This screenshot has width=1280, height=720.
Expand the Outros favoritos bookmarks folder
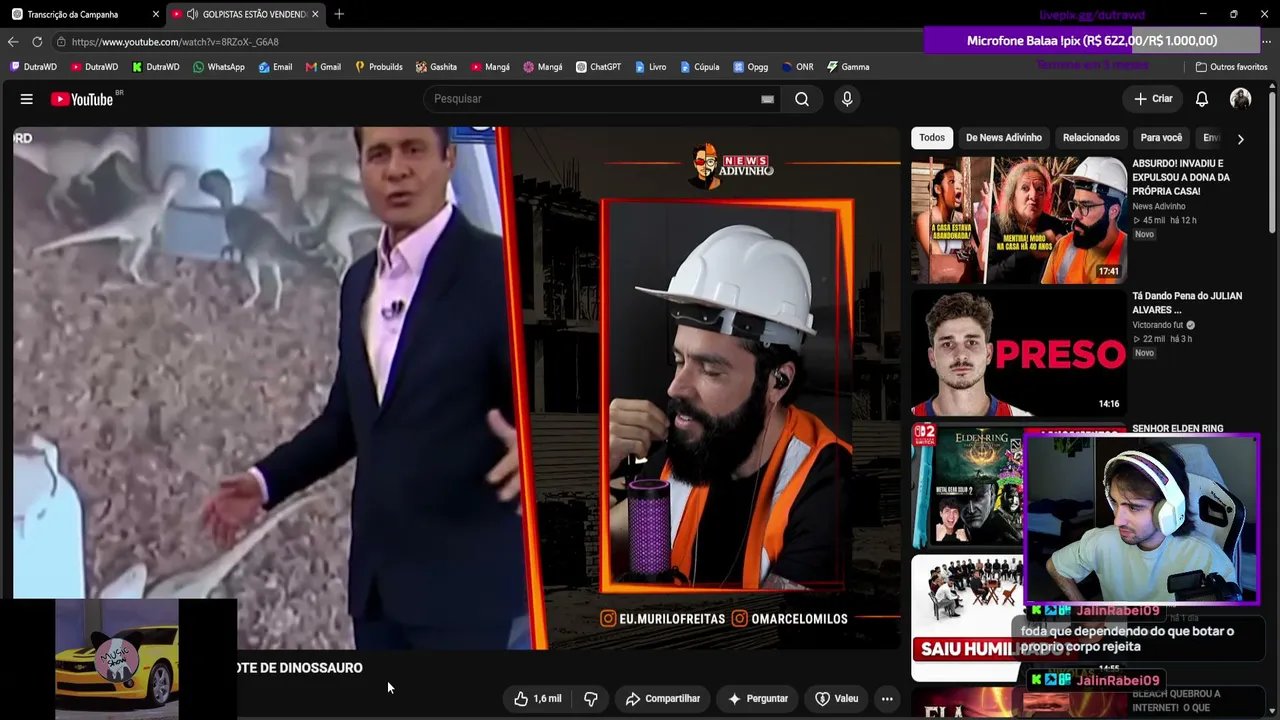(x=1232, y=67)
